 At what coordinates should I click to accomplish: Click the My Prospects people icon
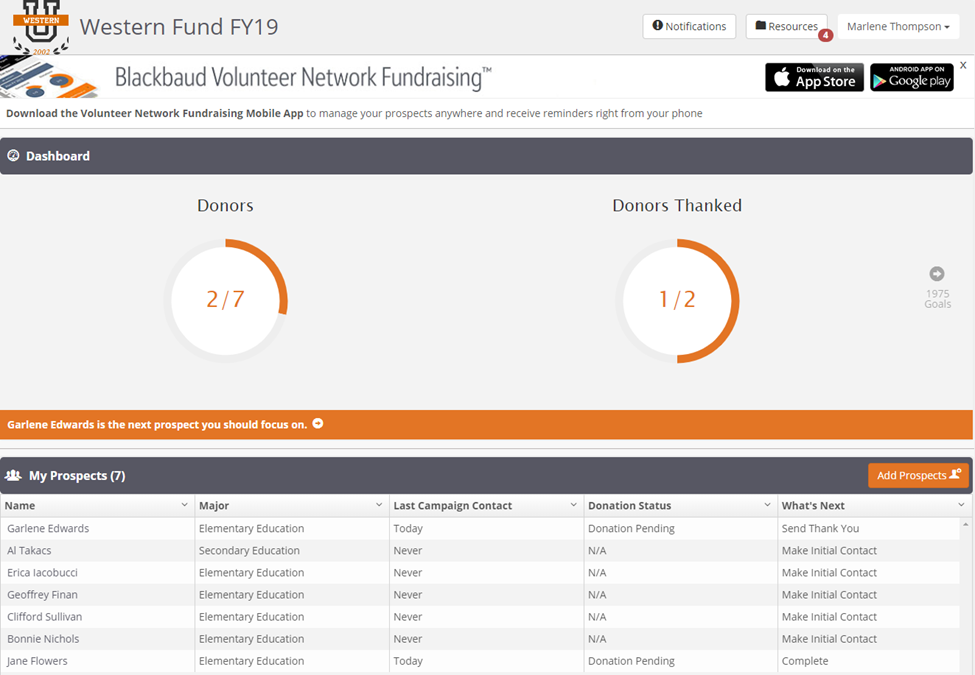(x=13, y=475)
